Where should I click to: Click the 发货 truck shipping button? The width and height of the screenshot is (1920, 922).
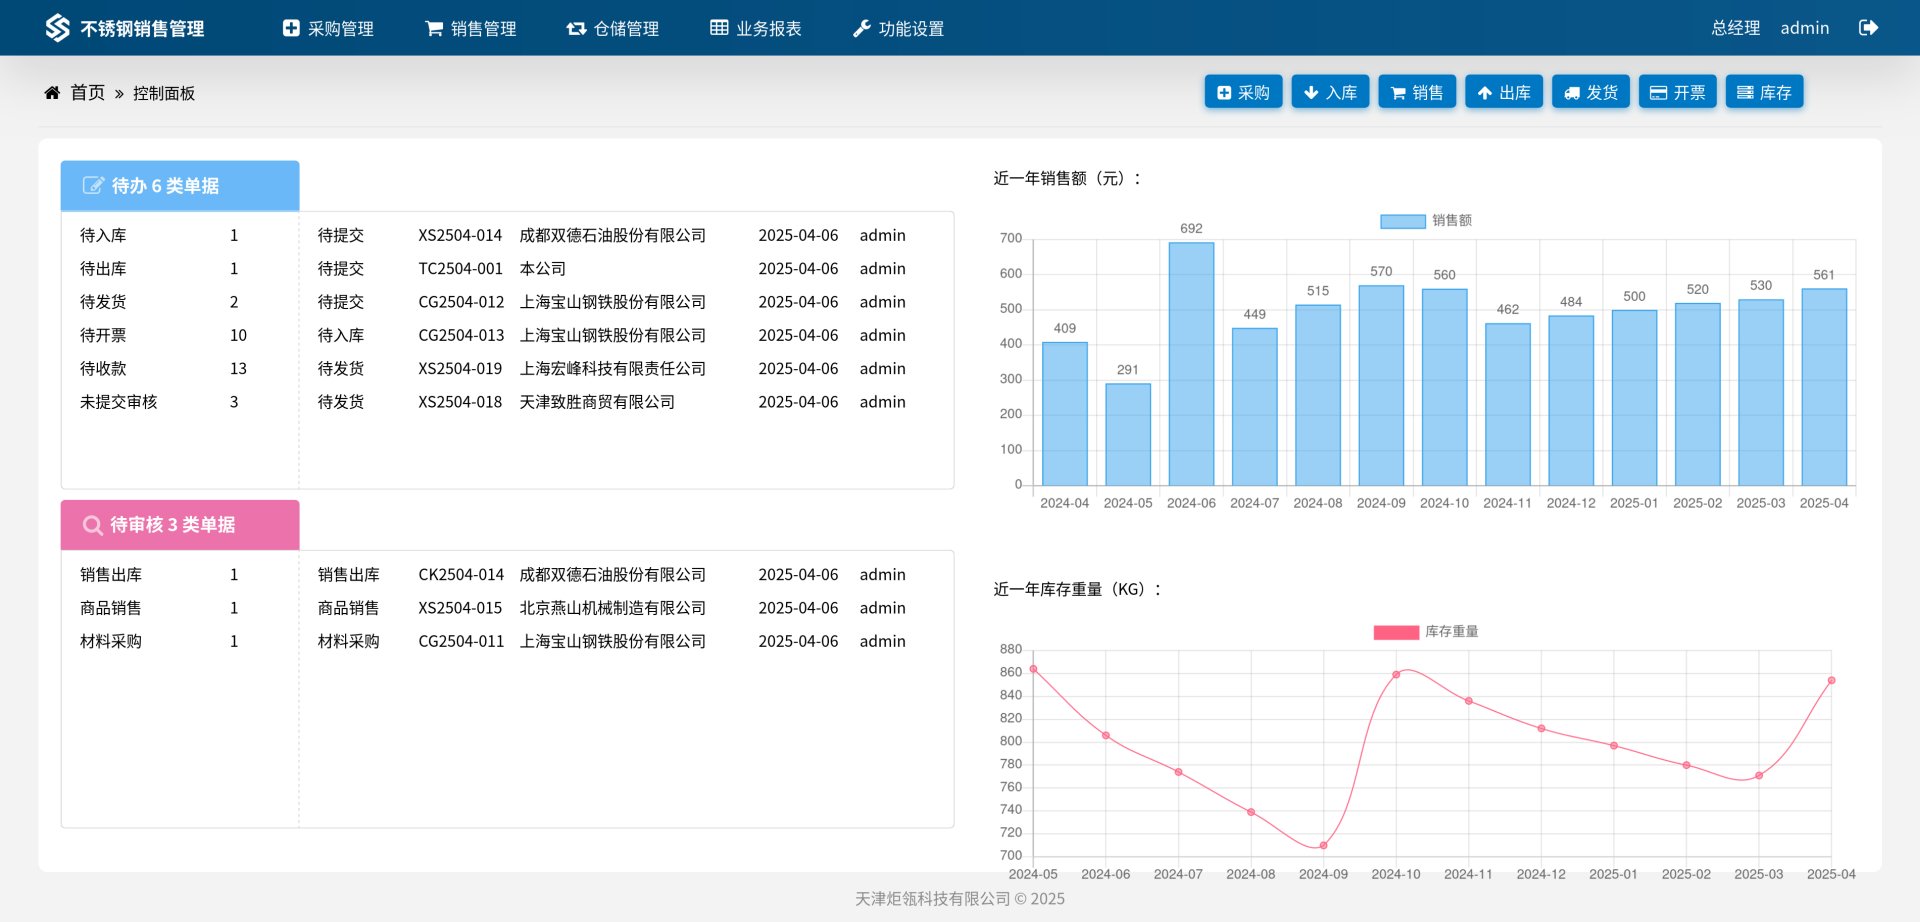point(1590,92)
